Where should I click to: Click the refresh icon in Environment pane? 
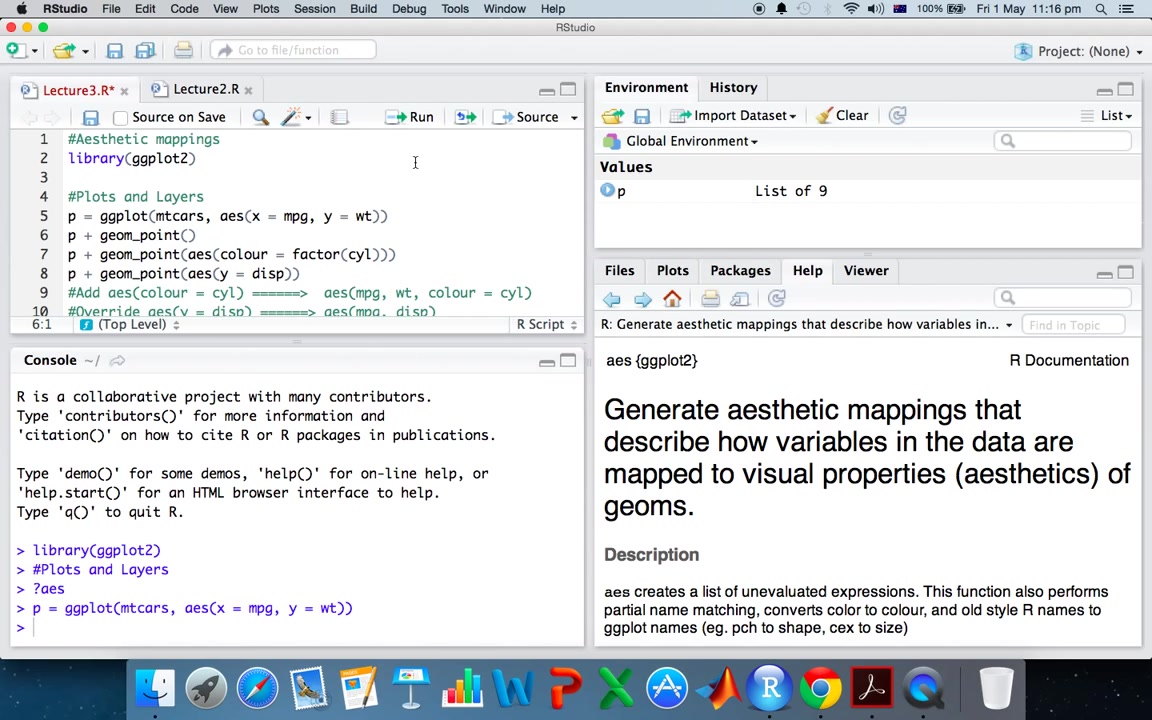pyautogui.click(x=897, y=115)
